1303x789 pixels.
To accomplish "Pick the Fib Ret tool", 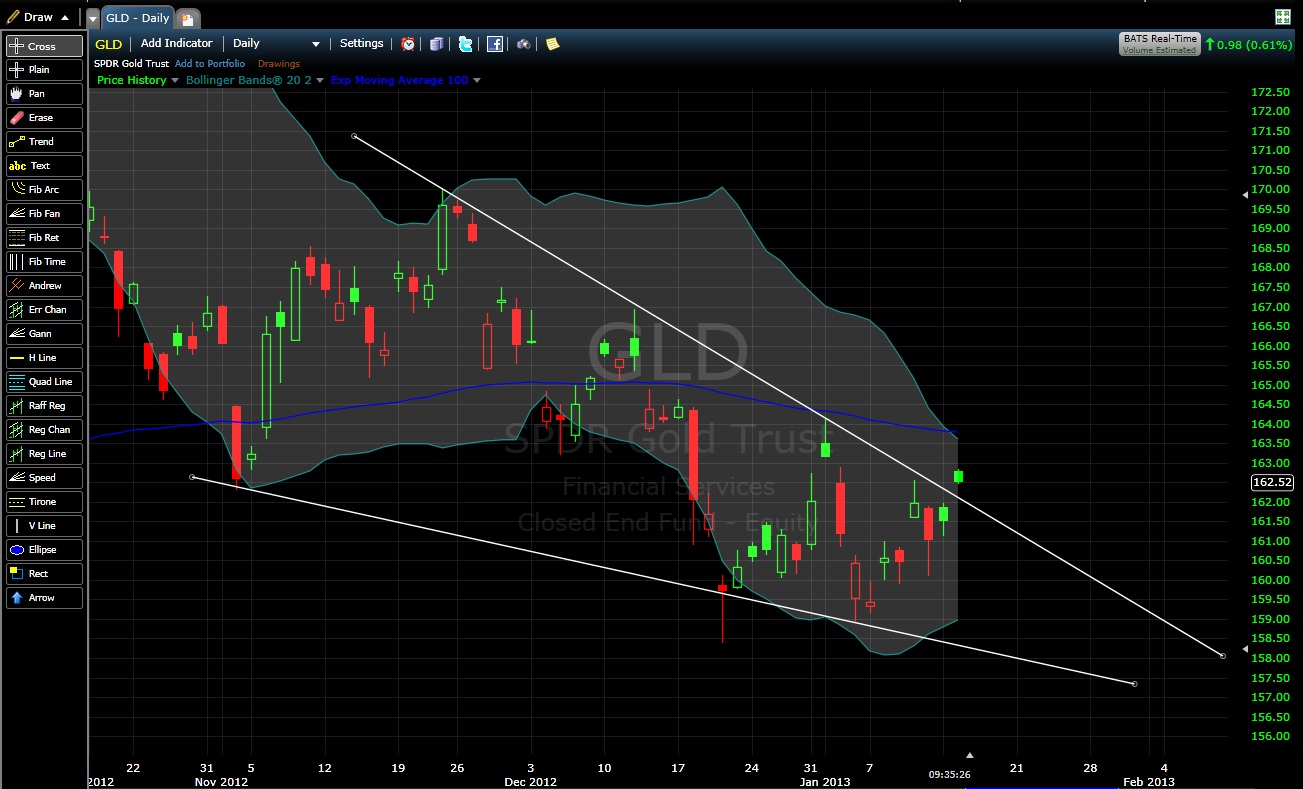I will coord(43,238).
